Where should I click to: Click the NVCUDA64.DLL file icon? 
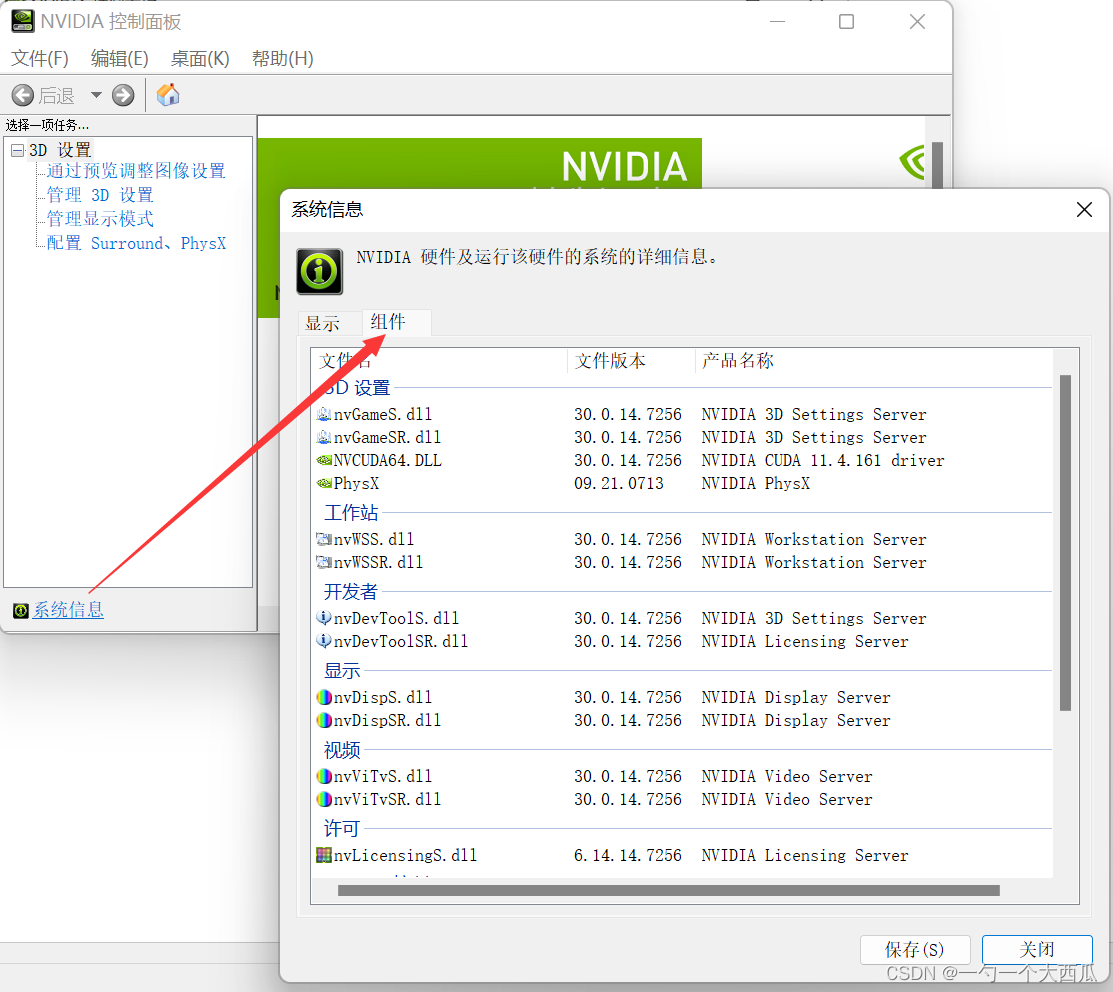click(x=324, y=460)
